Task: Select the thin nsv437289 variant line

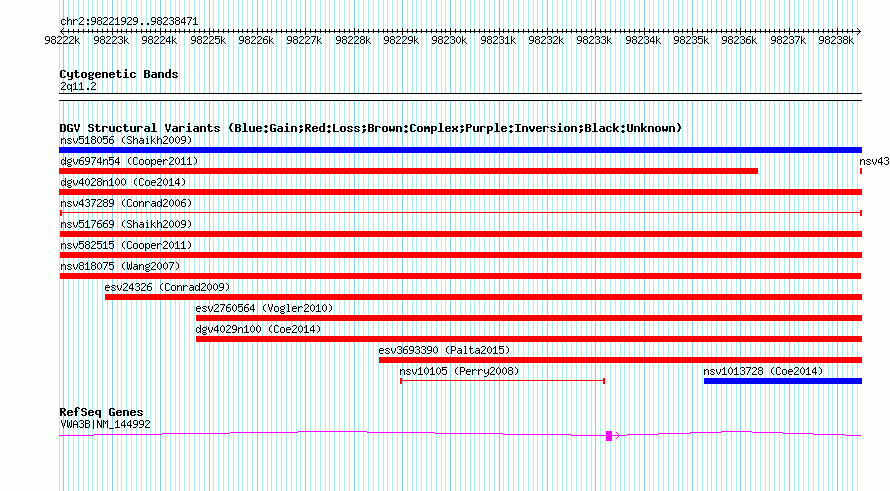Action: click(460, 213)
